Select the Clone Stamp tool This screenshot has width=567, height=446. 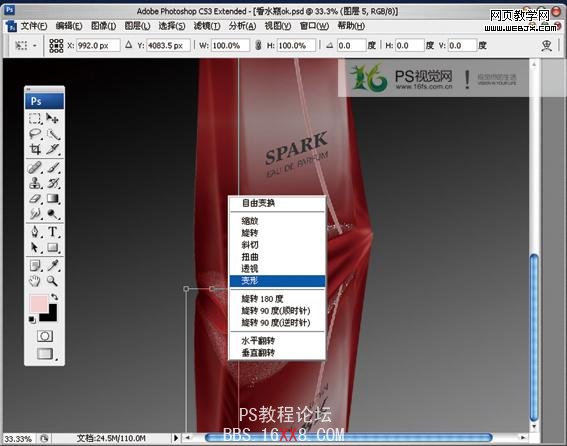click(x=35, y=183)
